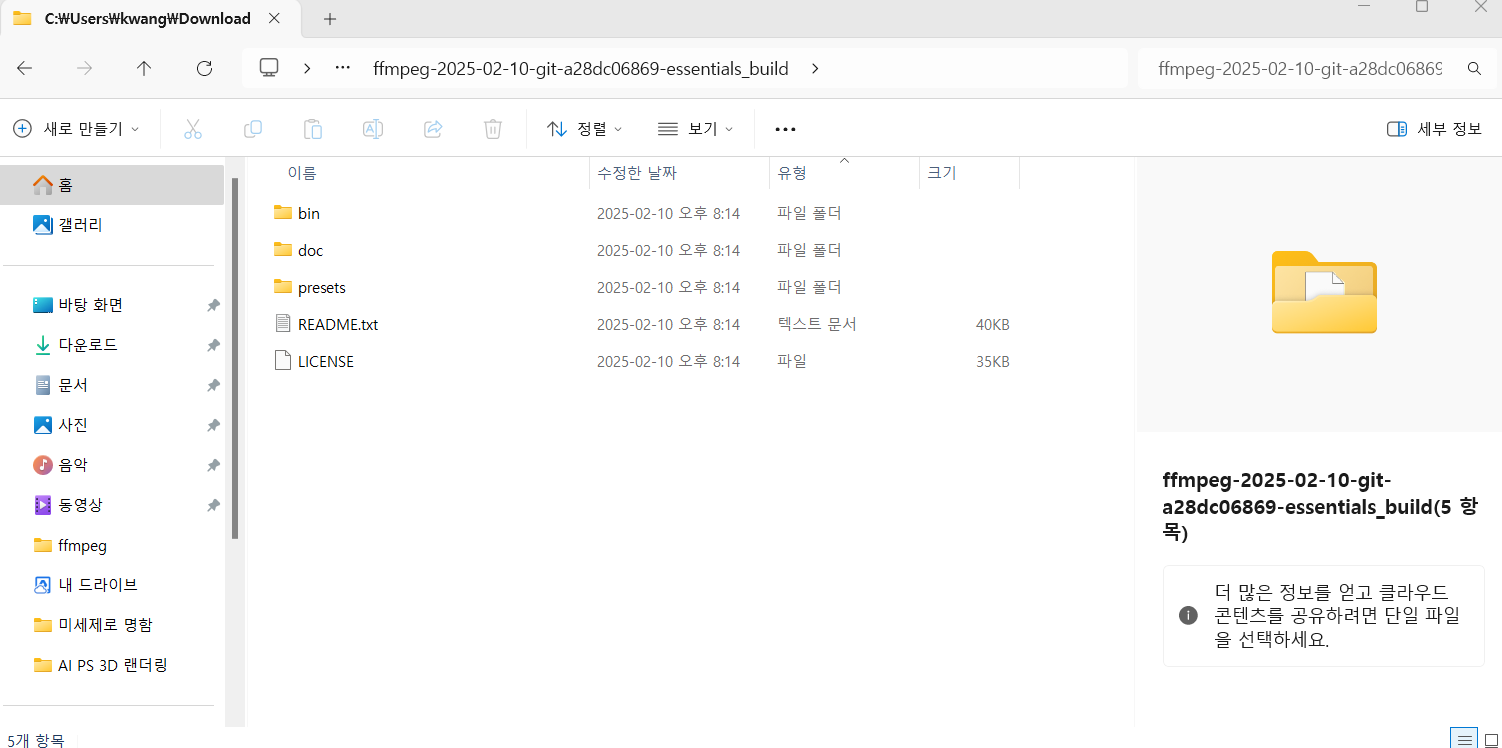Click the Rename icon in toolbar

point(373,129)
